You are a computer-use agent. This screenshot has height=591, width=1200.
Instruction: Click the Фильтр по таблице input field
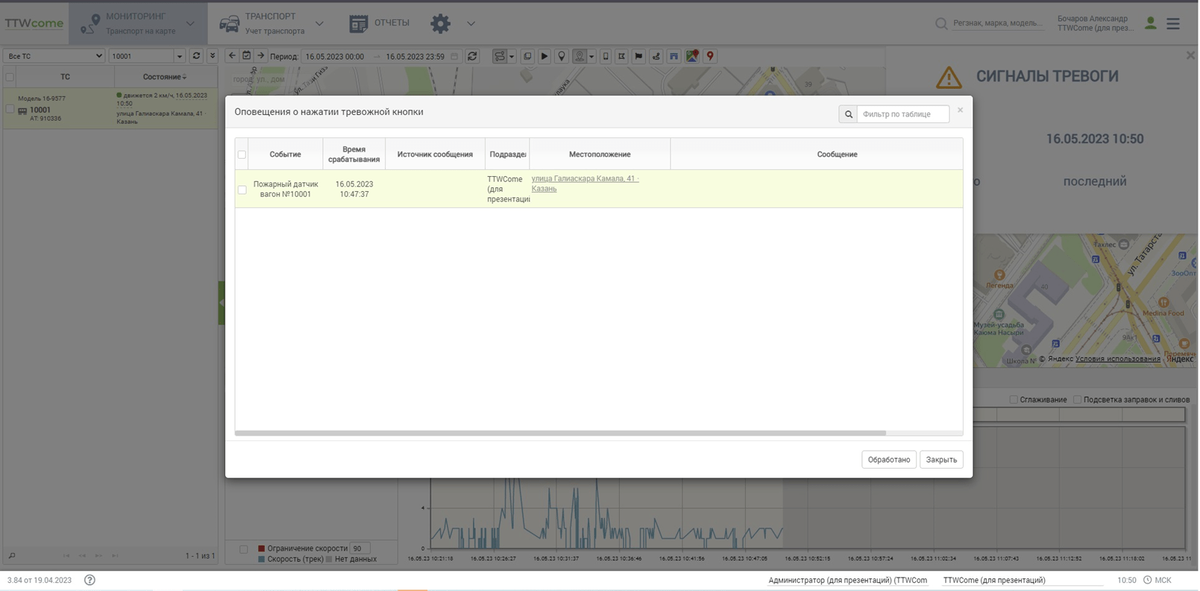(x=903, y=115)
